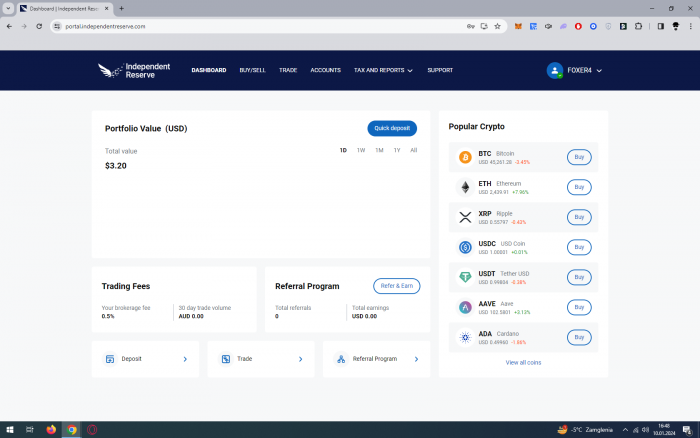The image size is (700, 438).
Task: Click the Independent Reserve logo
Action: [x=134, y=70]
